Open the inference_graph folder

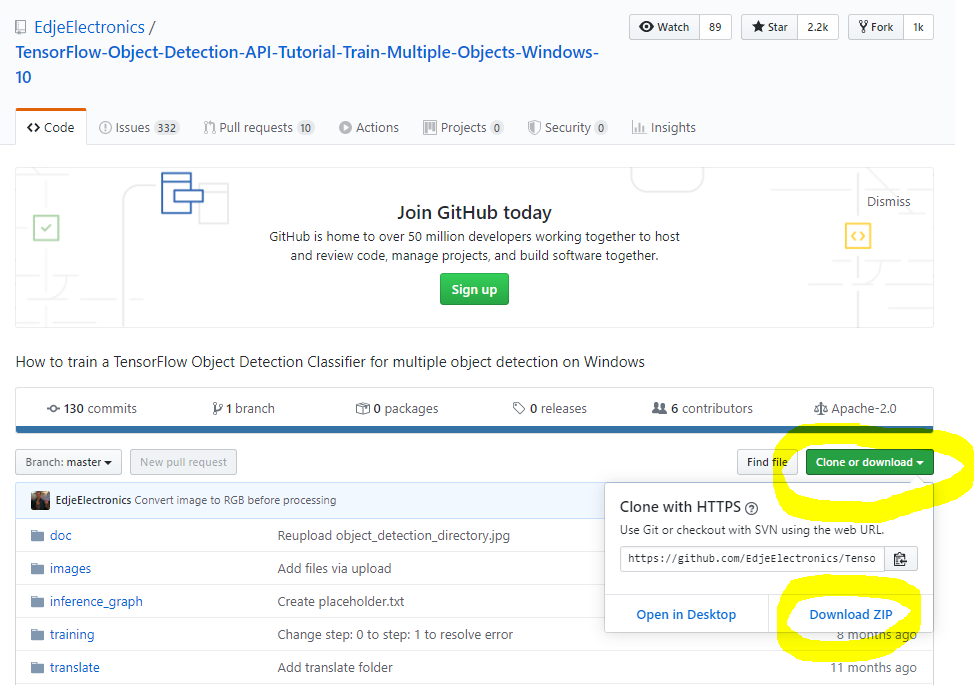[96, 601]
